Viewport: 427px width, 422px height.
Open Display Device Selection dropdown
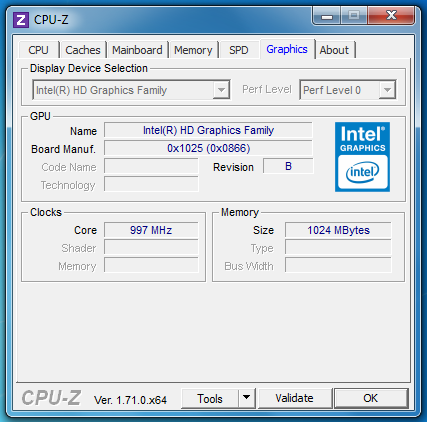131,90
